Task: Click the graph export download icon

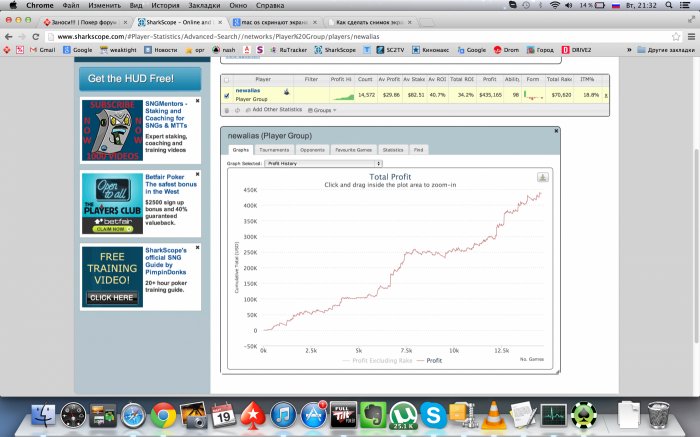Action: (542, 177)
